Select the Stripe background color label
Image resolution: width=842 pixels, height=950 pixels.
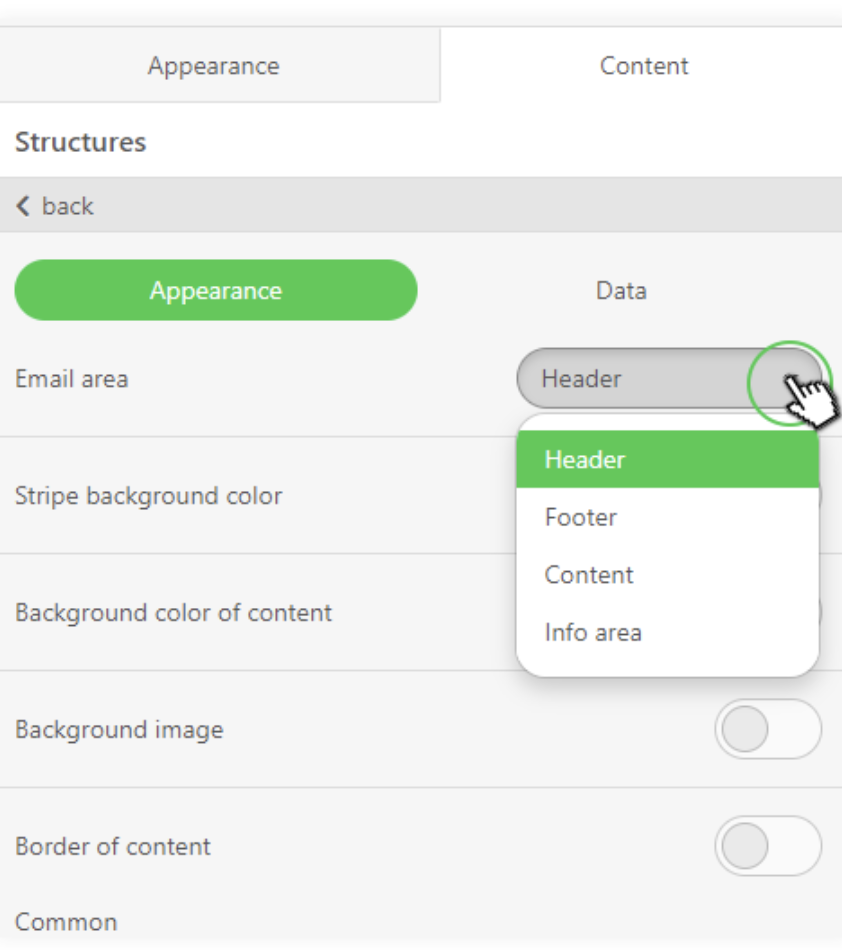coord(148,496)
